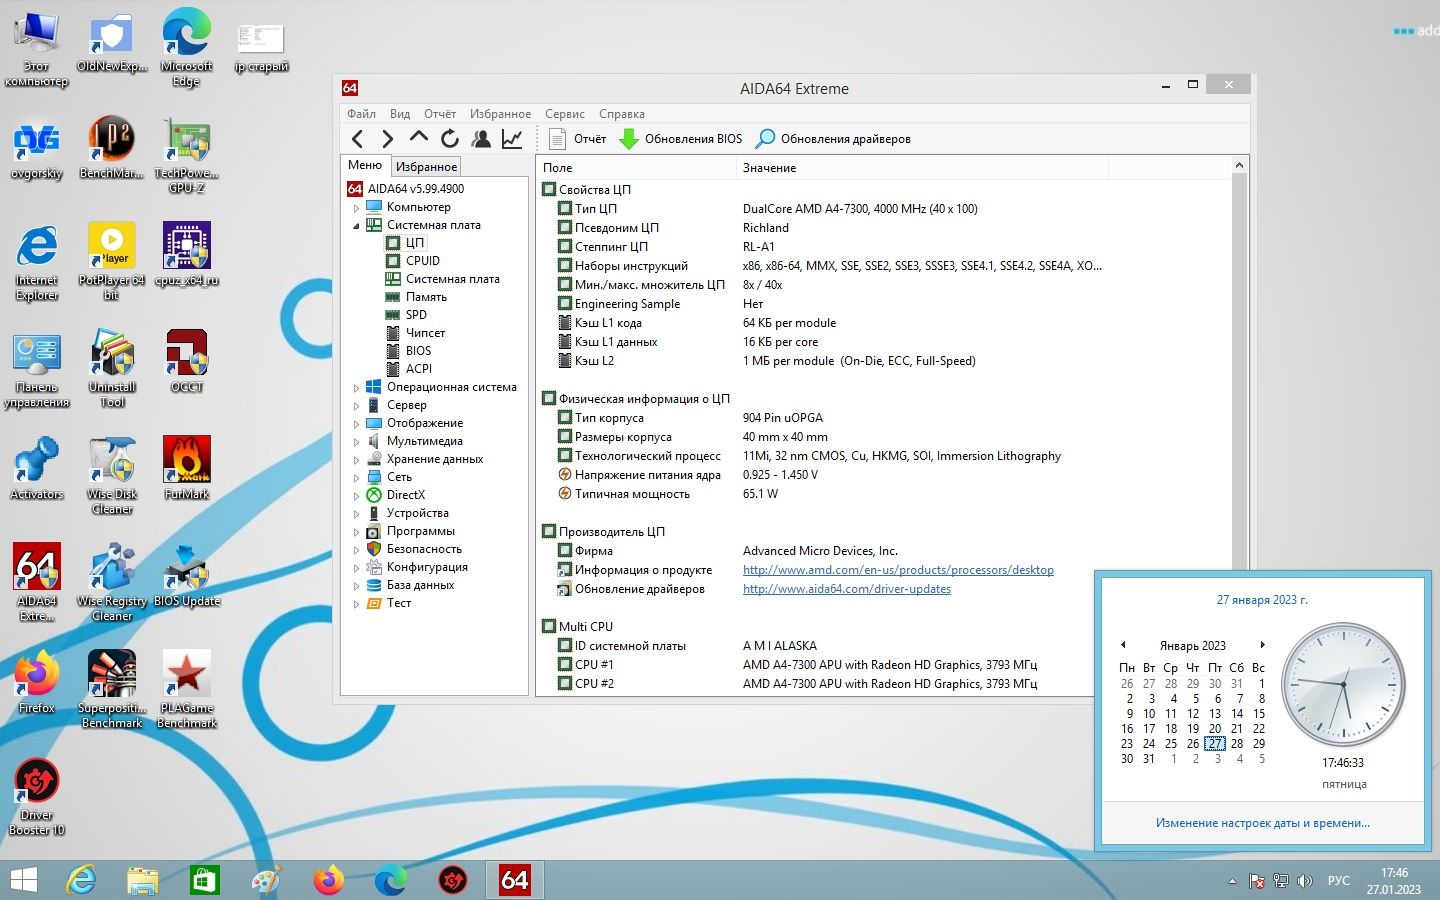This screenshot has width=1440, height=900.
Task: Expand the Операционная система node
Action: click(356, 388)
